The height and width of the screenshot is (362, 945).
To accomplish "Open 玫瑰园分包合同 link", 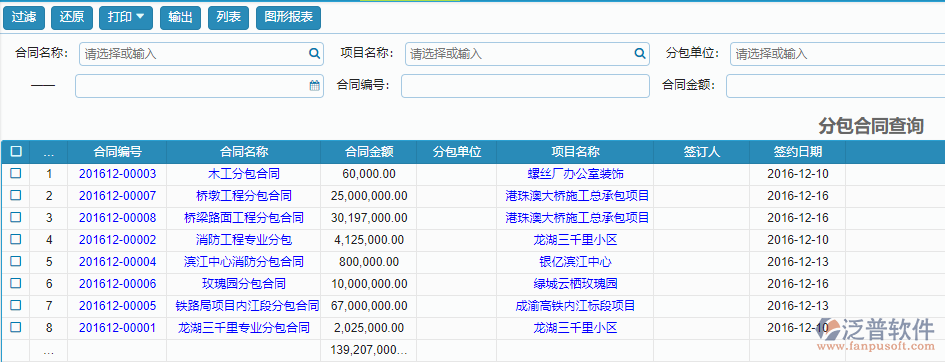I will point(244,284).
